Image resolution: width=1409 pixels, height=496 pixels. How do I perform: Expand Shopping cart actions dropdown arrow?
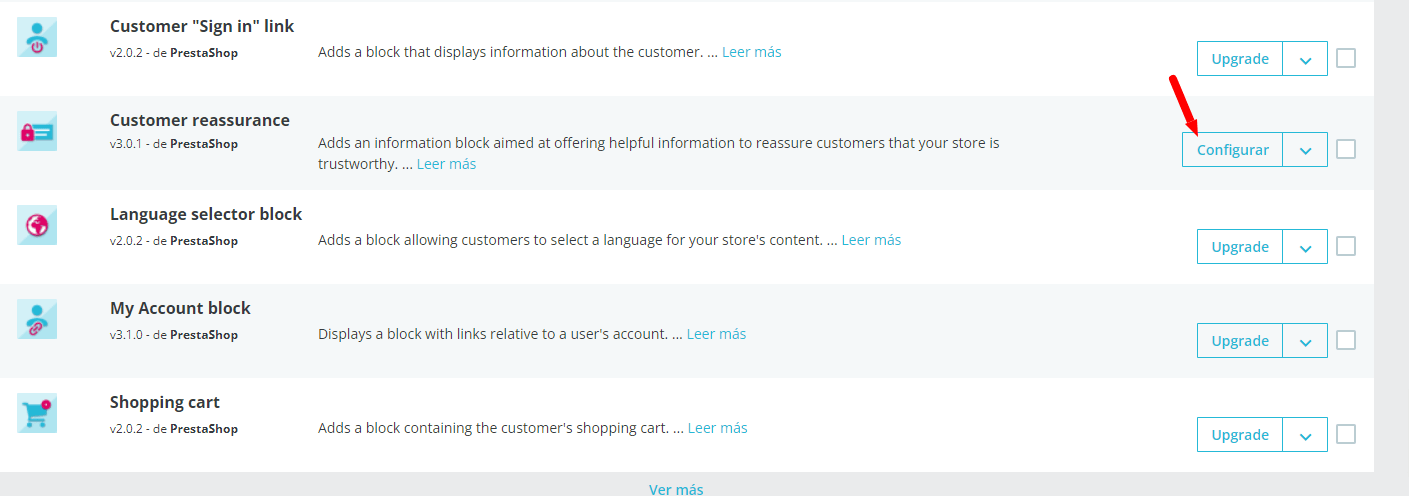pyautogui.click(x=1305, y=435)
